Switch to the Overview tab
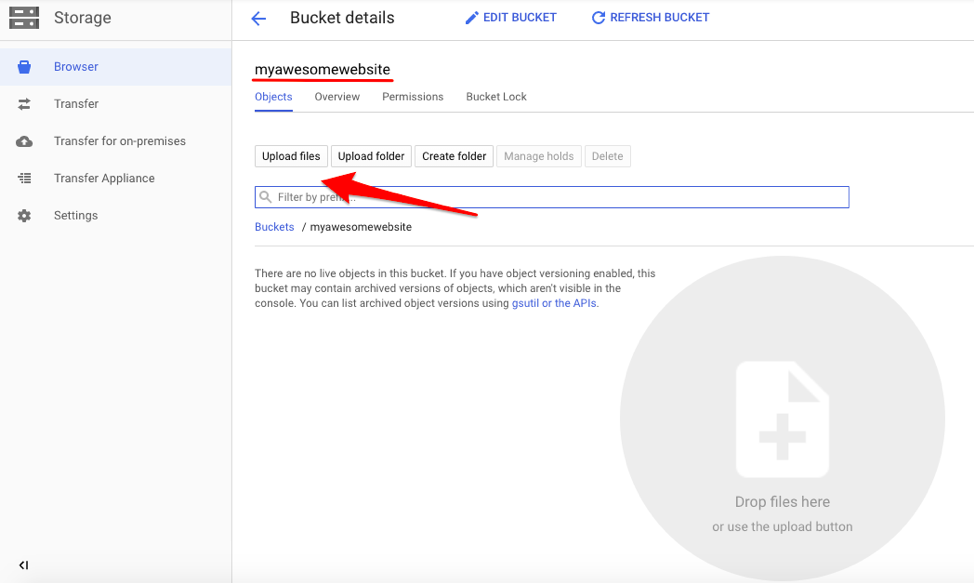 [337, 97]
